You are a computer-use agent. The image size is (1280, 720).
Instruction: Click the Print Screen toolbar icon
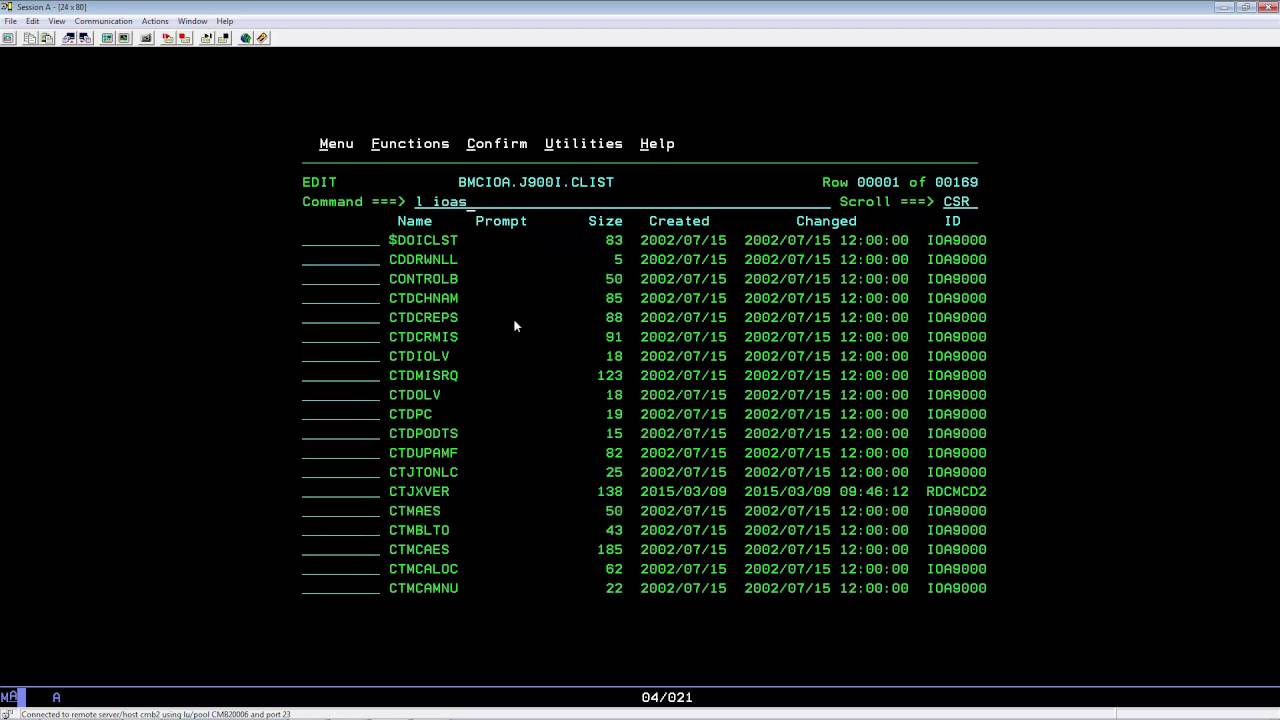[8, 38]
